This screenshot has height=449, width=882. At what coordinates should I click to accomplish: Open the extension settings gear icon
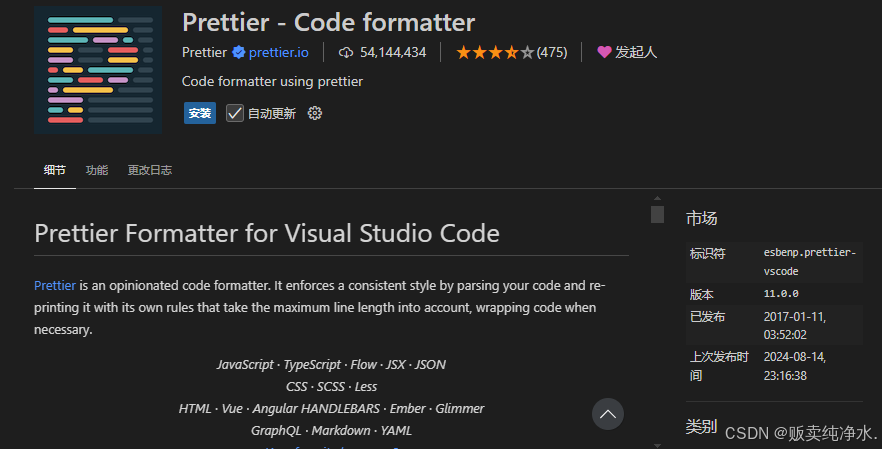tap(315, 113)
